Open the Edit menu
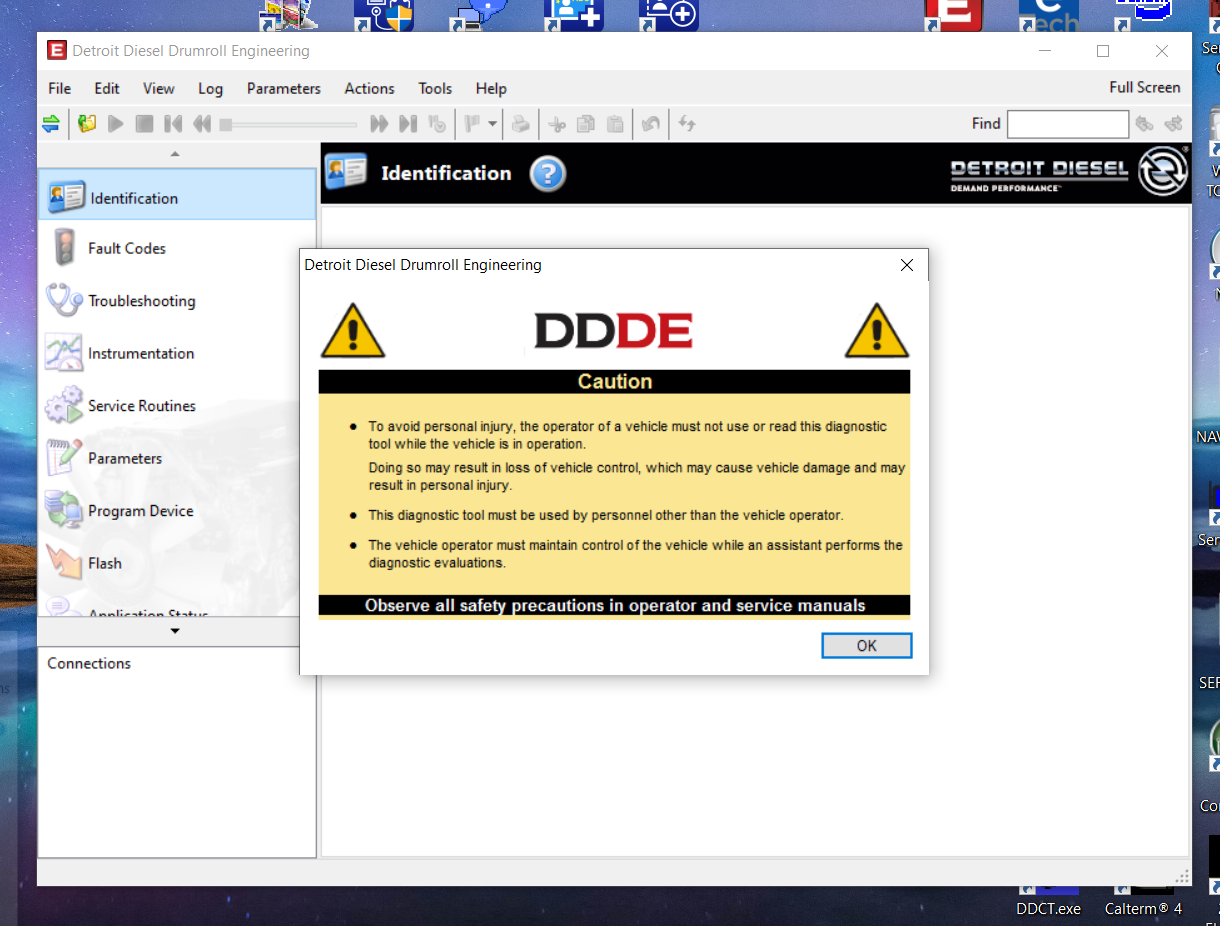The image size is (1220, 926). pos(107,88)
